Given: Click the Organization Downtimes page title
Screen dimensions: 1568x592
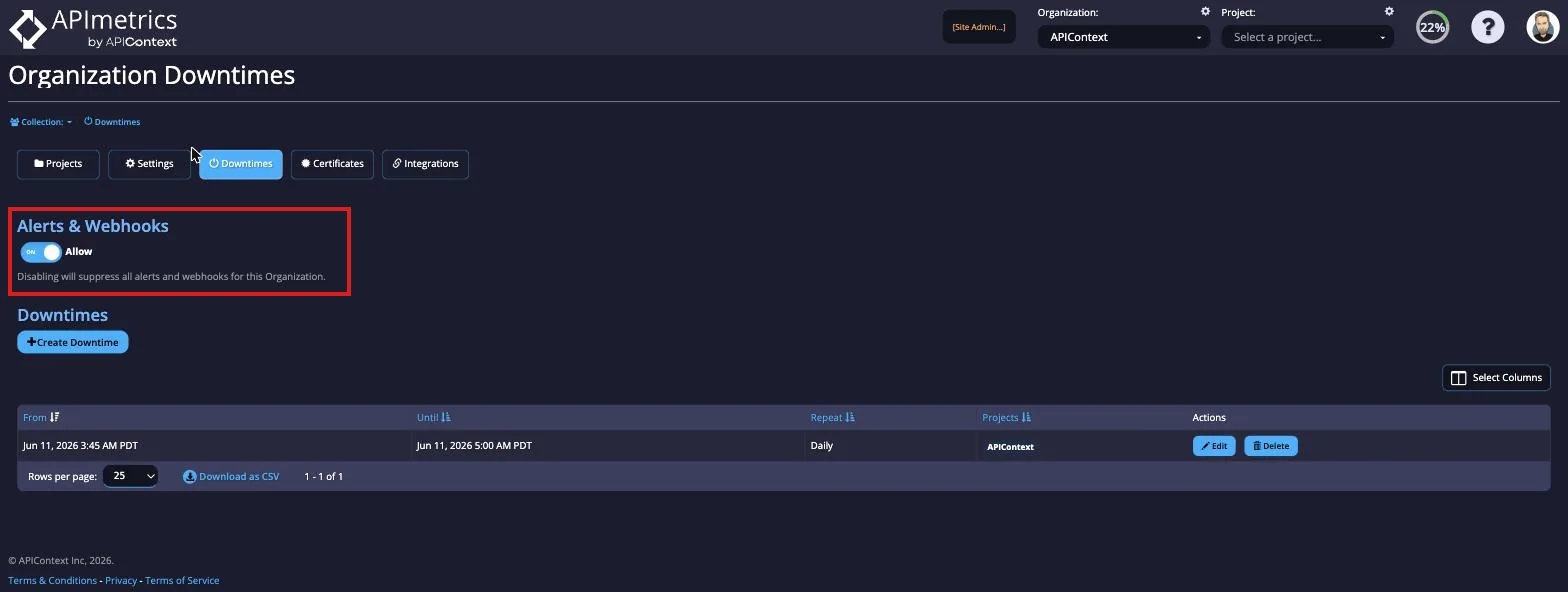Looking at the screenshot, I should pos(152,76).
